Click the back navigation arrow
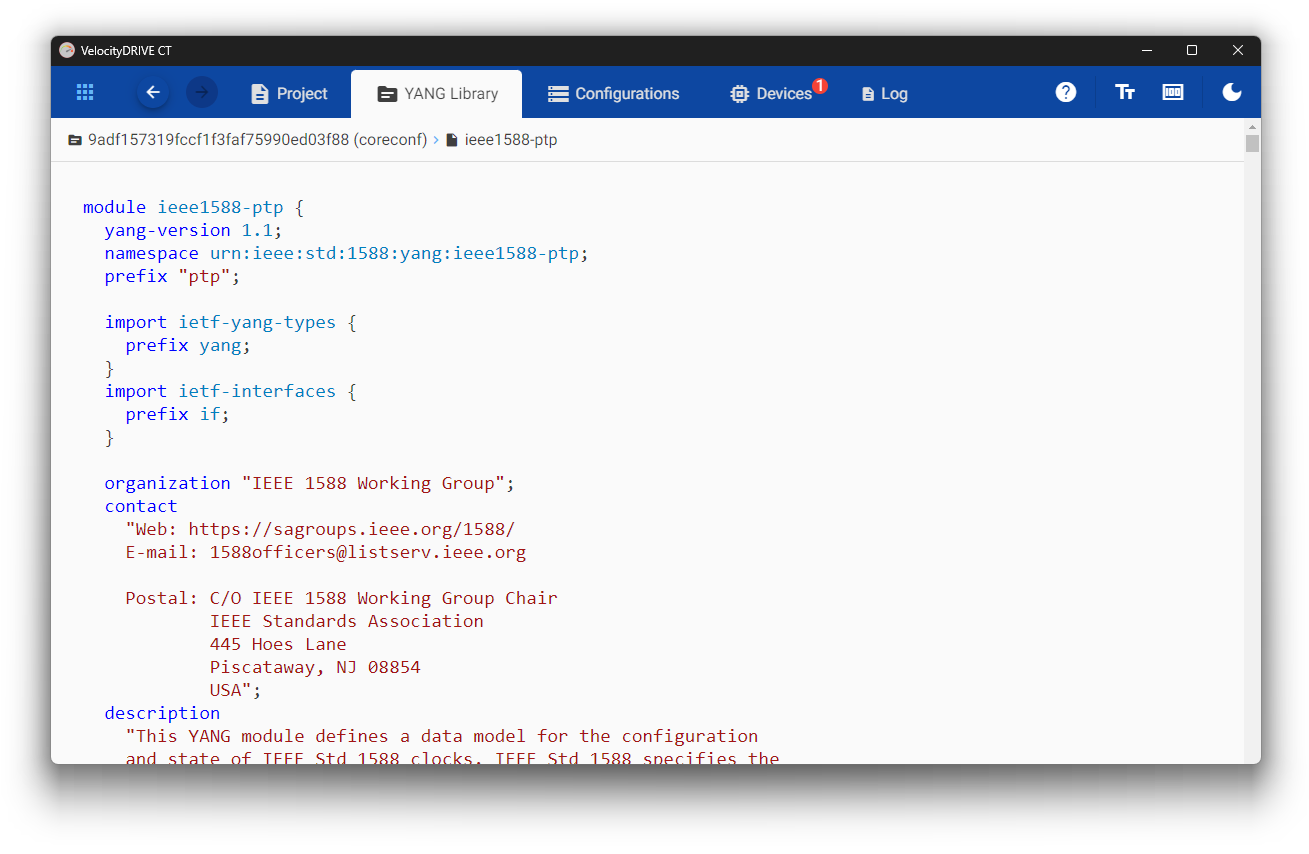The height and width of the screenshot is (854, 1309). 153,93
